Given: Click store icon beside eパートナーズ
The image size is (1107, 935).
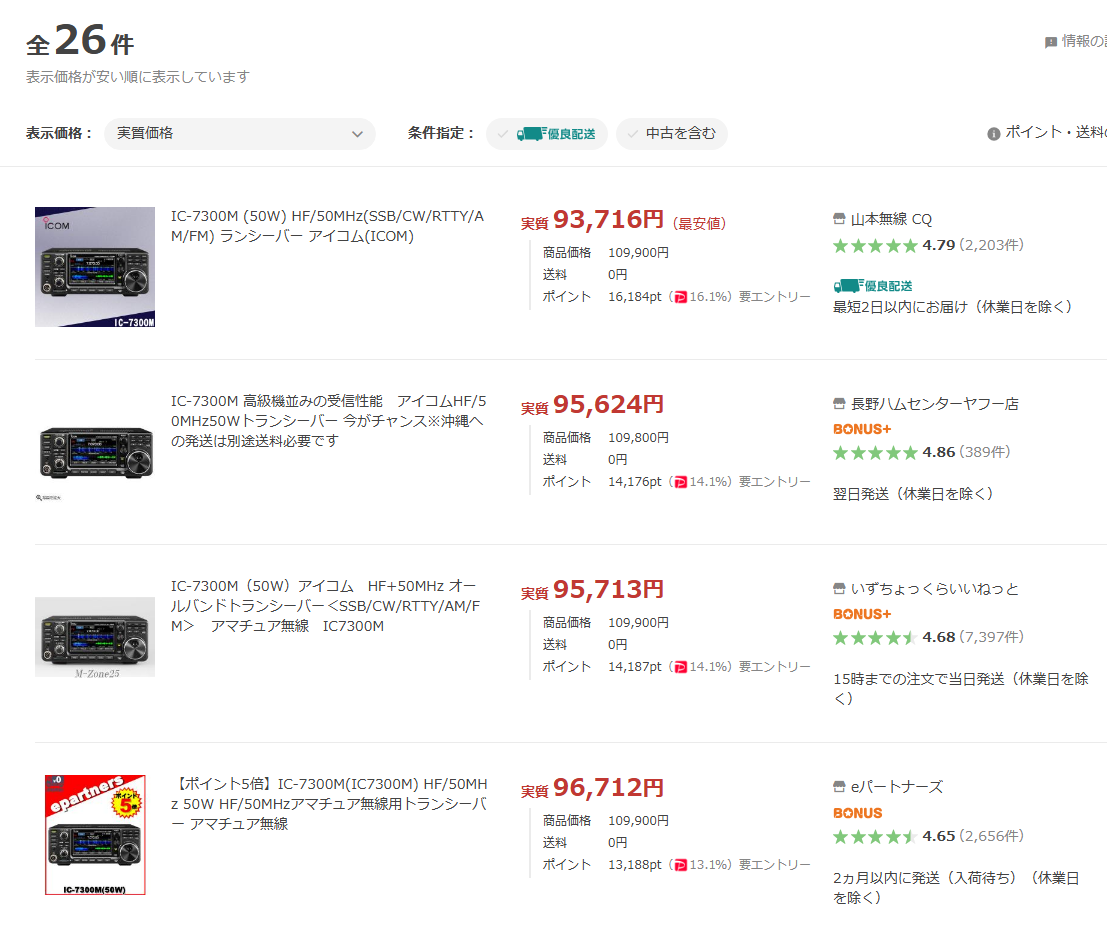Looking at the screenshot, I should click(839, 787).
